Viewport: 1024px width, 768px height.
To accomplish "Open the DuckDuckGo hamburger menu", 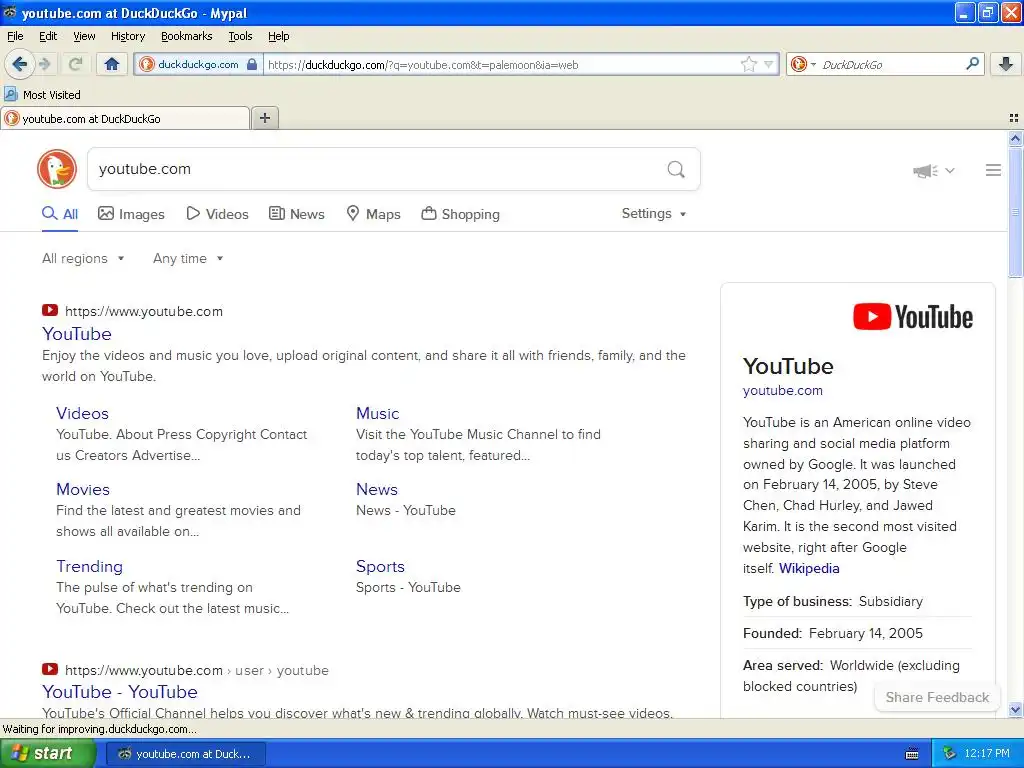I will click(x=993, y=170).
